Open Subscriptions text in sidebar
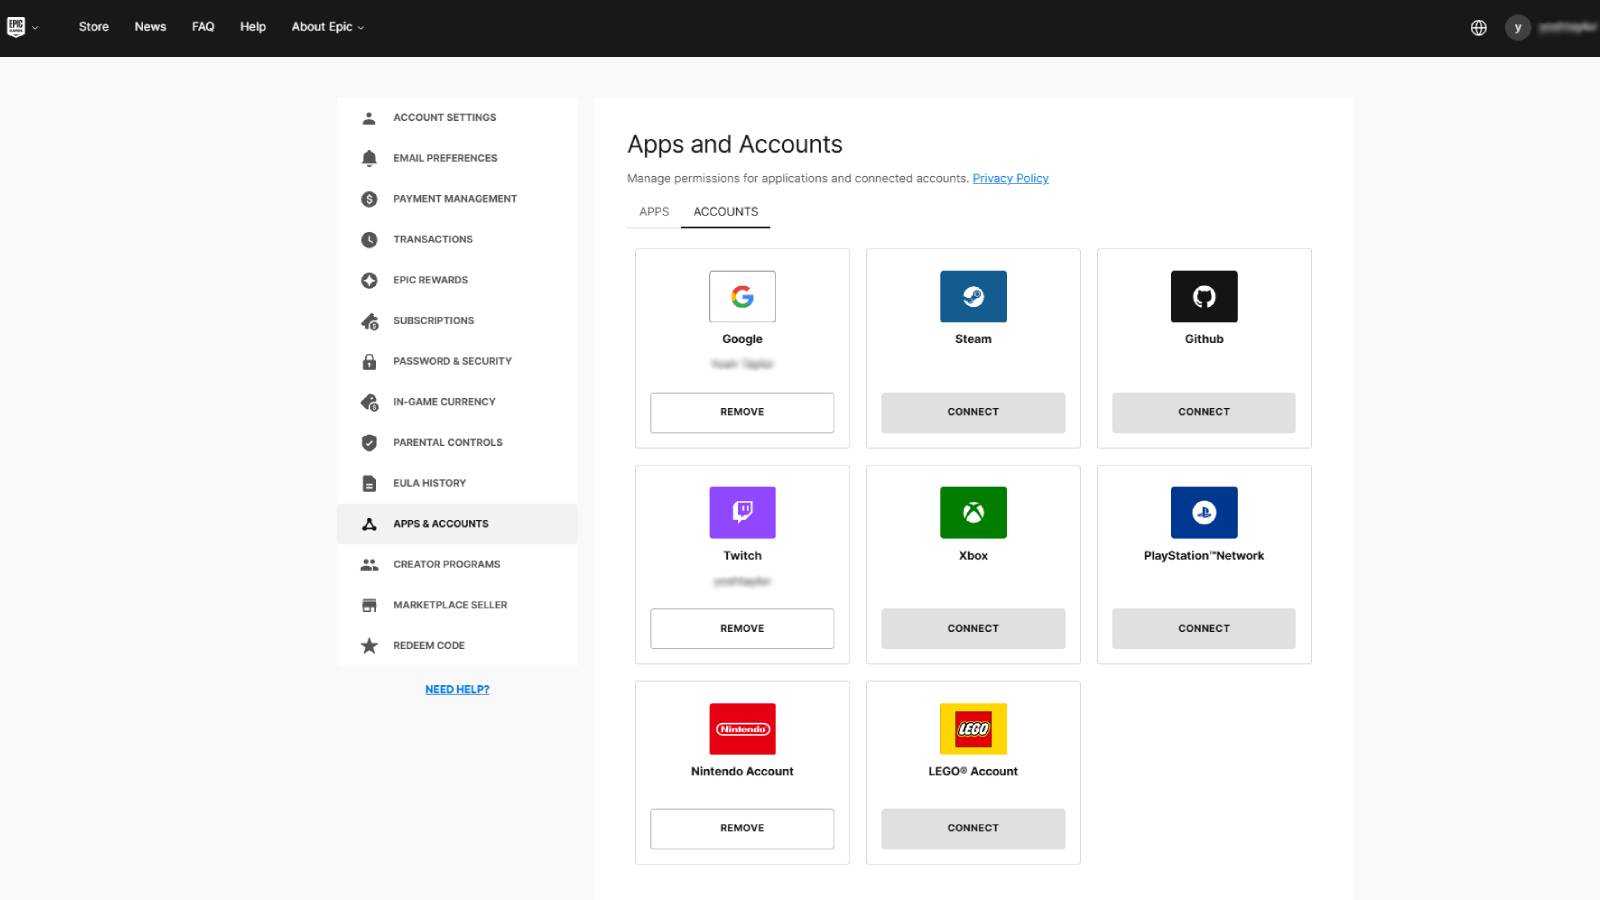Viewport: 1600px width, 900px height. coord(434,321)
